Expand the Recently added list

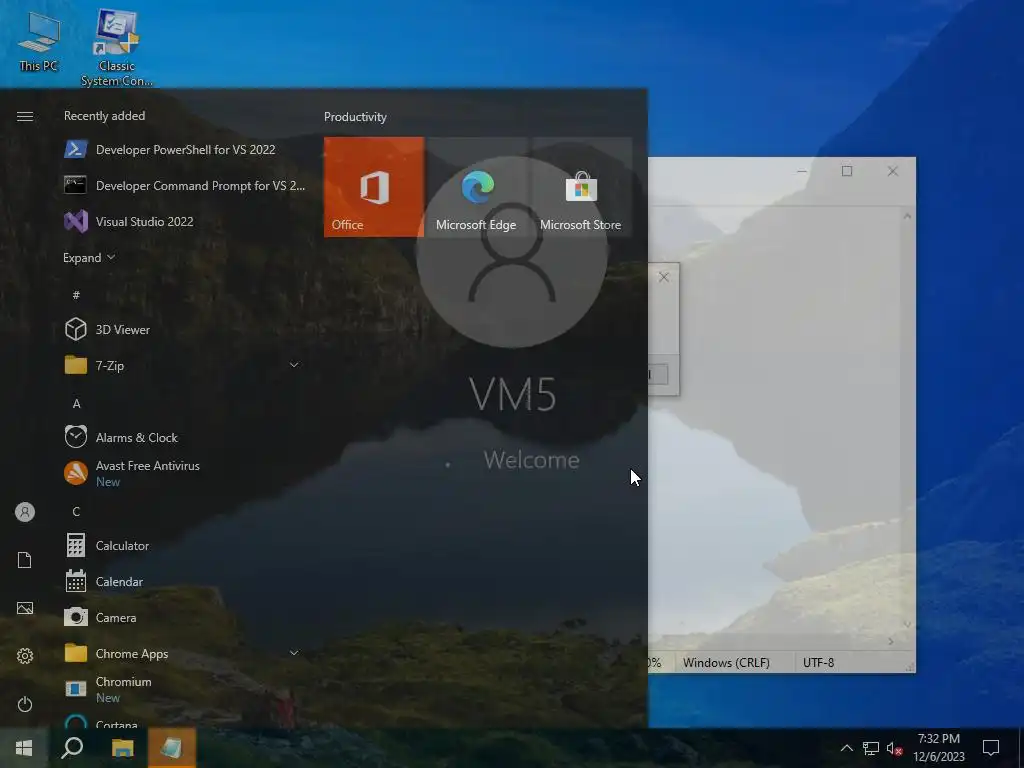[89, 257]
